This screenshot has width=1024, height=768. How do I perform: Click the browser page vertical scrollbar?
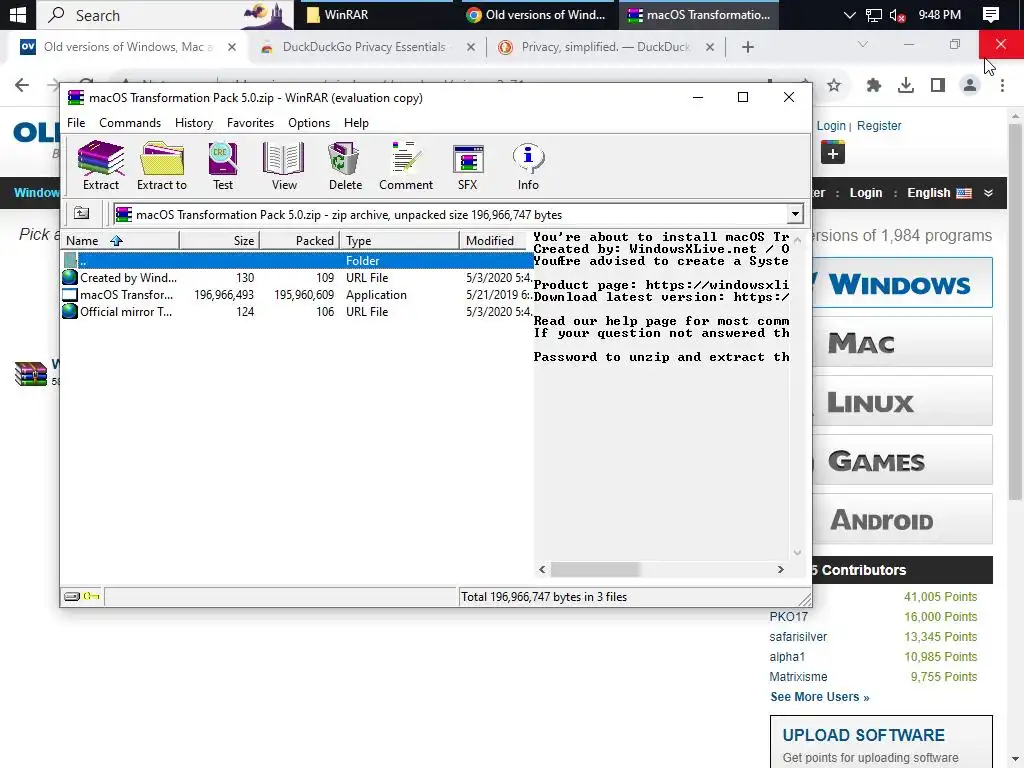point(1014,312)
